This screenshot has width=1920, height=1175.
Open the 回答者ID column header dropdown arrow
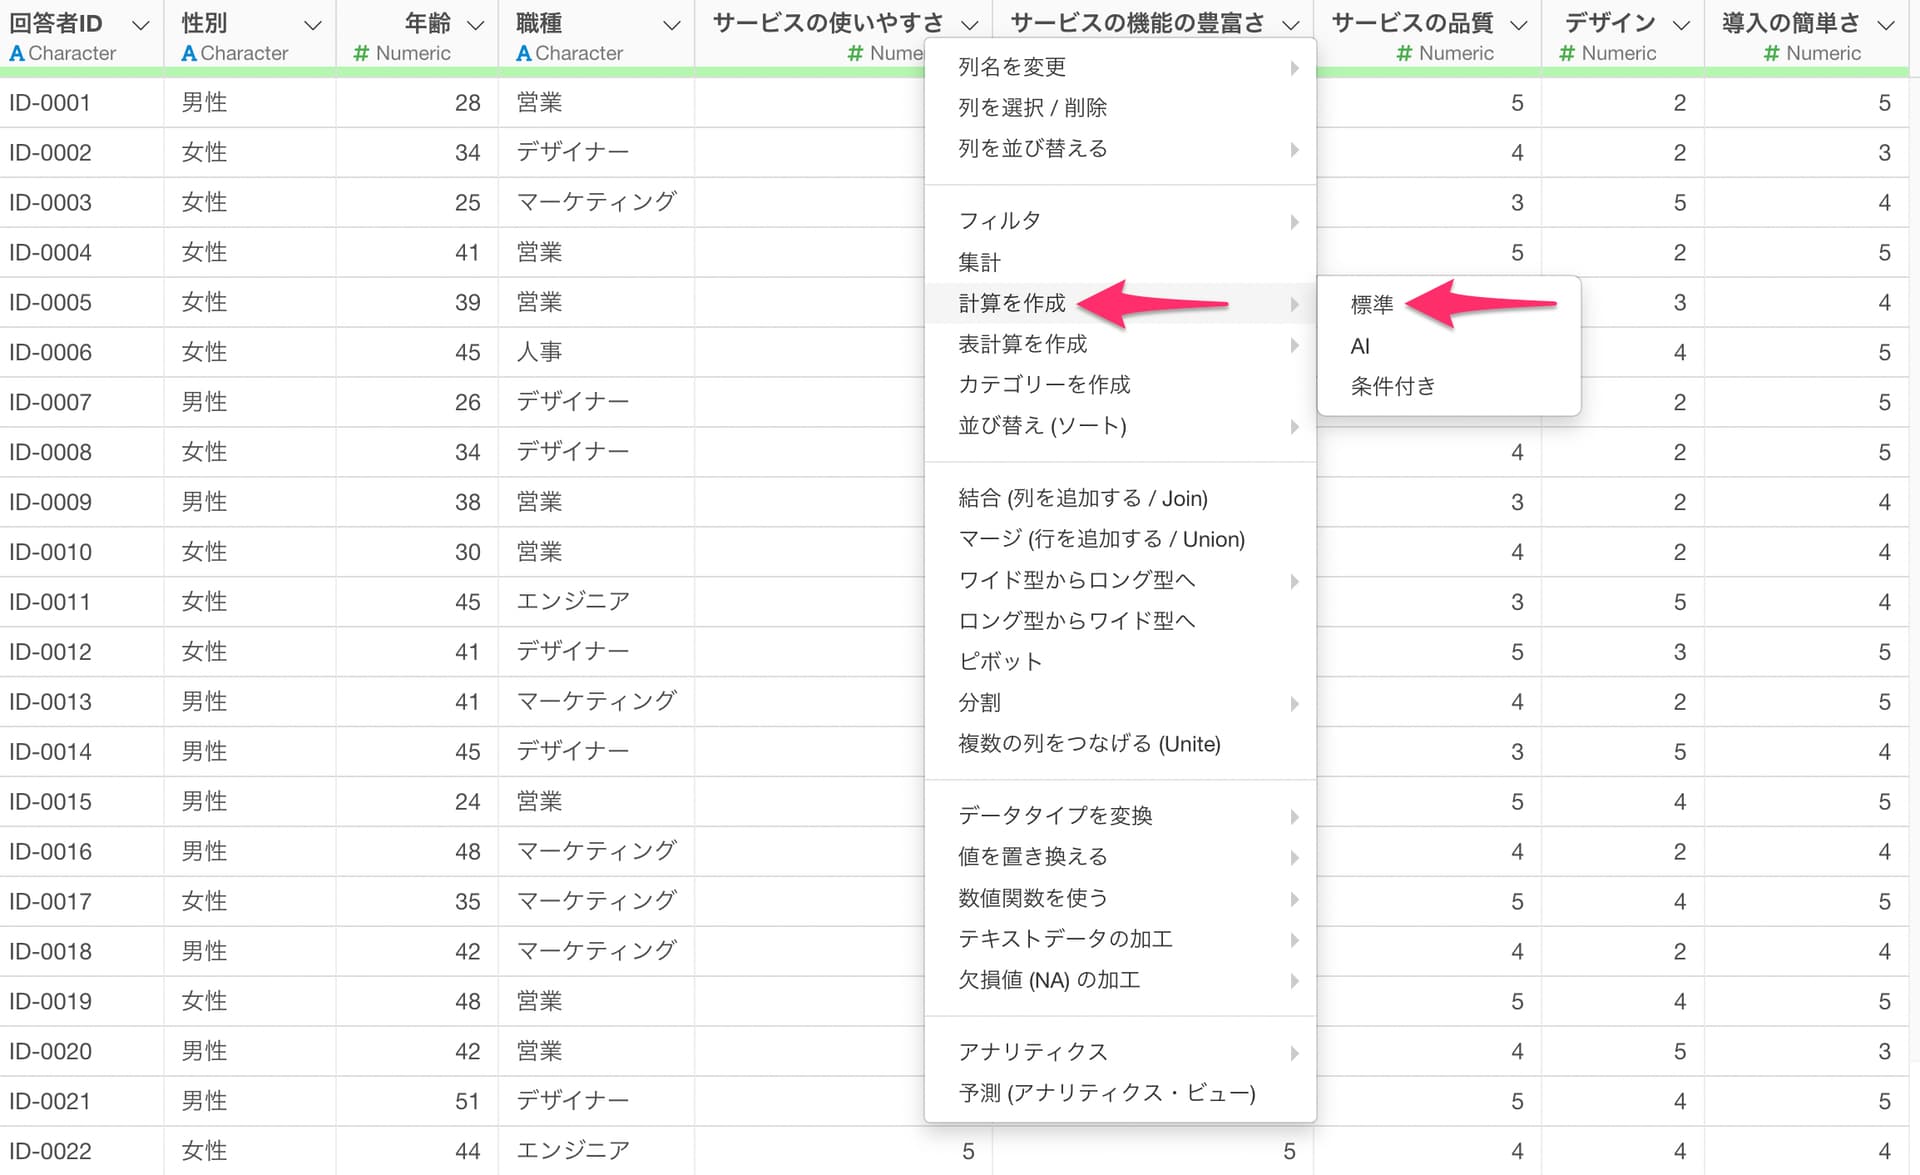[x=141, y=25]
